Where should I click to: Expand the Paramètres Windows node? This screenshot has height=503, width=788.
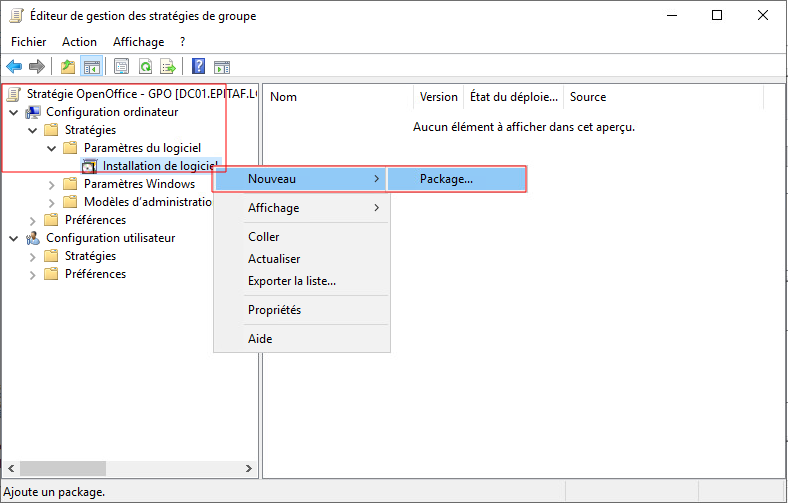click(51, 184)
